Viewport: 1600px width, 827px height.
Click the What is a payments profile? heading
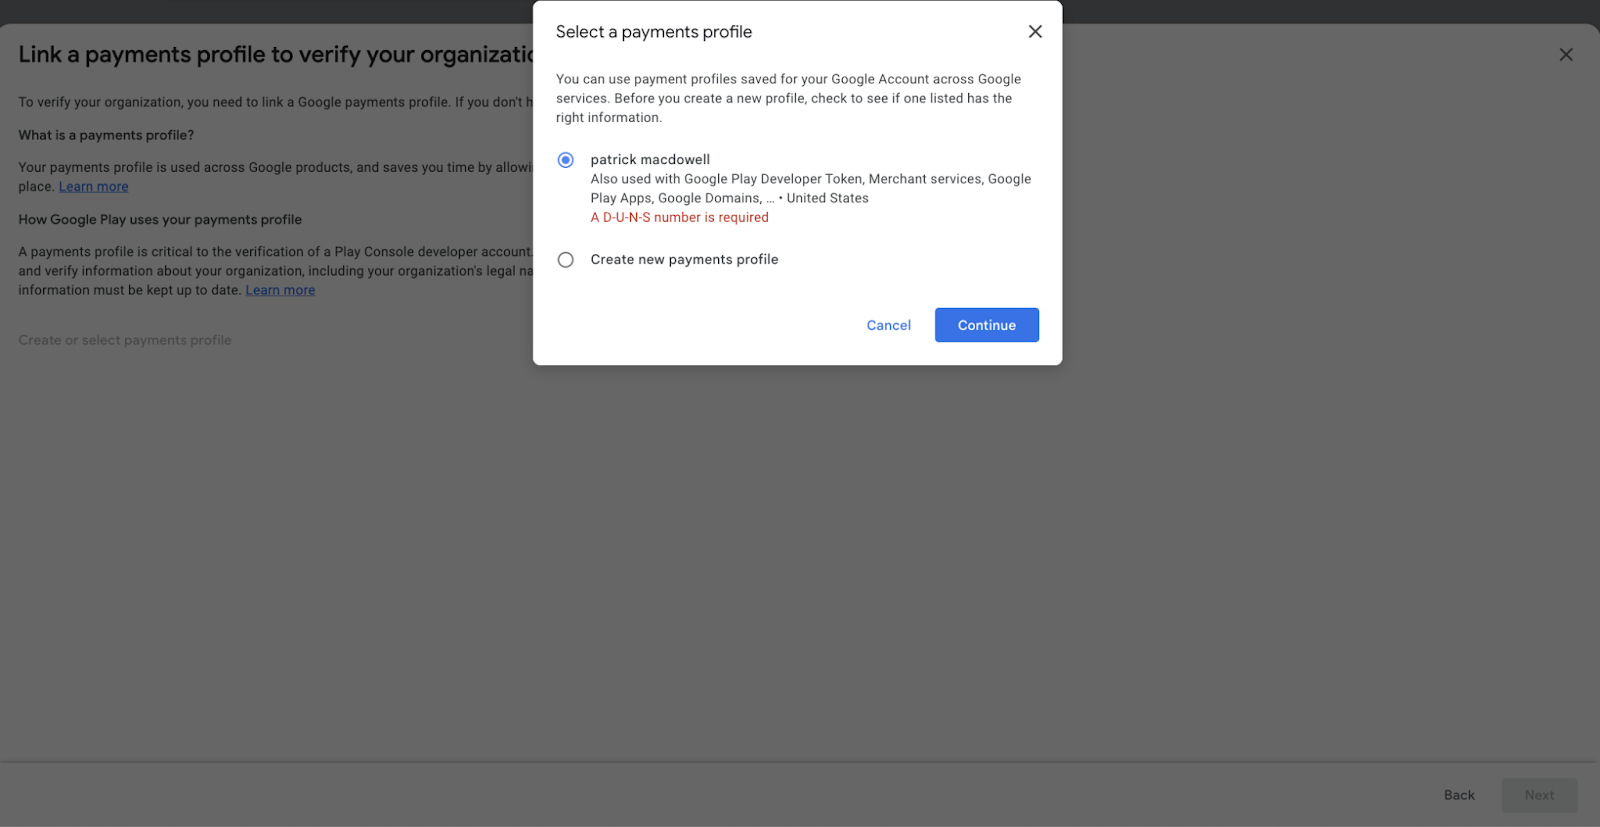point(106,135)
